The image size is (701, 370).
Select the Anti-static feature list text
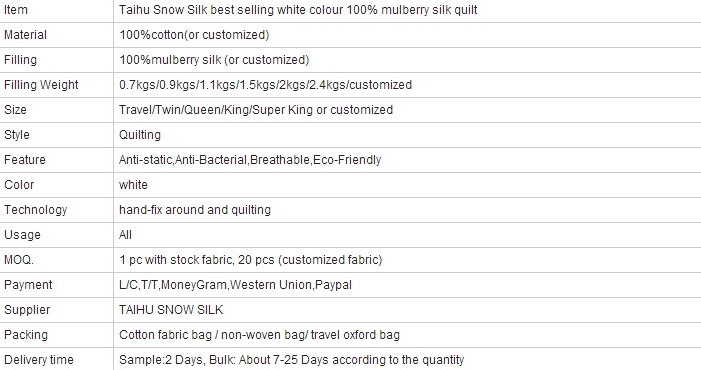click(250, 160)
